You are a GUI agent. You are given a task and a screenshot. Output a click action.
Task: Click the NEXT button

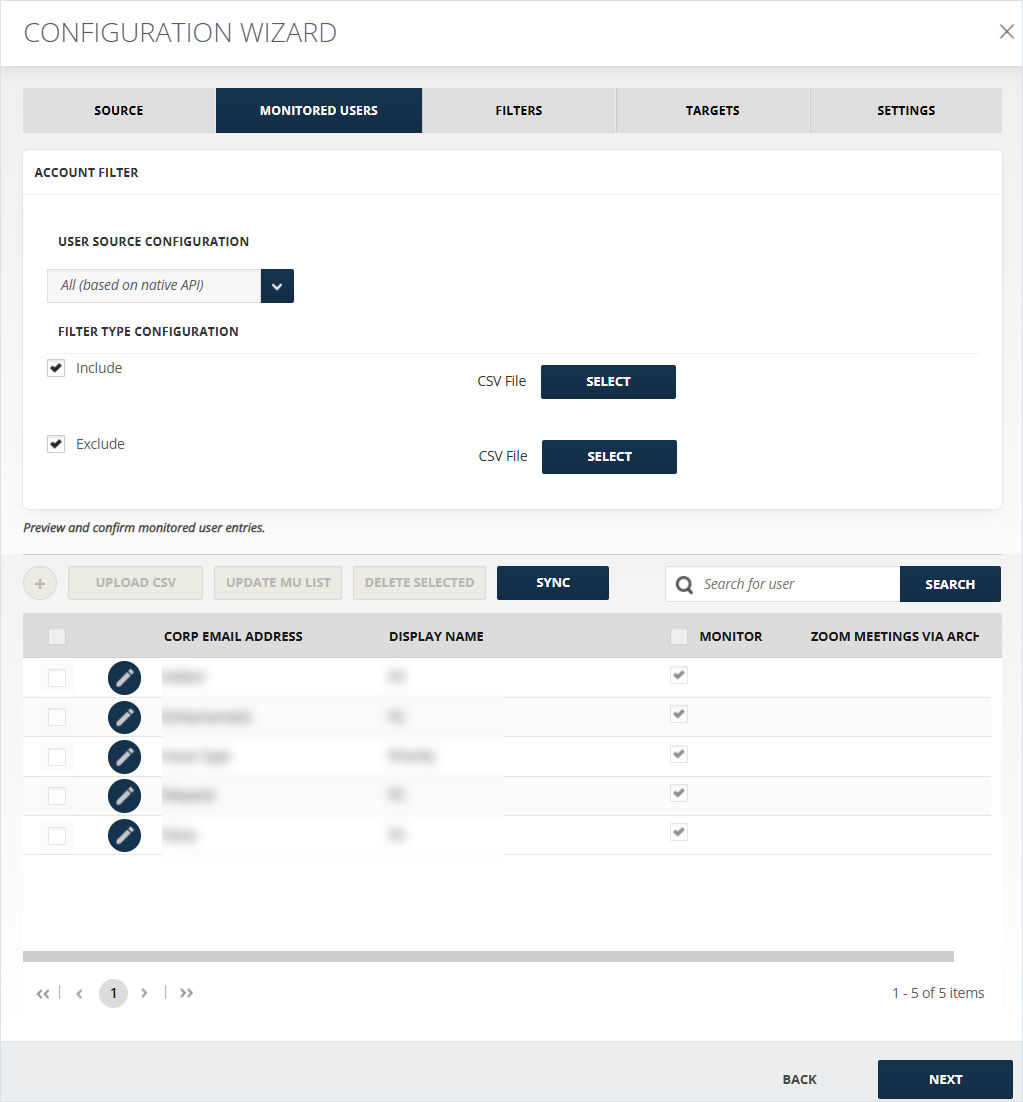pos(945,1079)
